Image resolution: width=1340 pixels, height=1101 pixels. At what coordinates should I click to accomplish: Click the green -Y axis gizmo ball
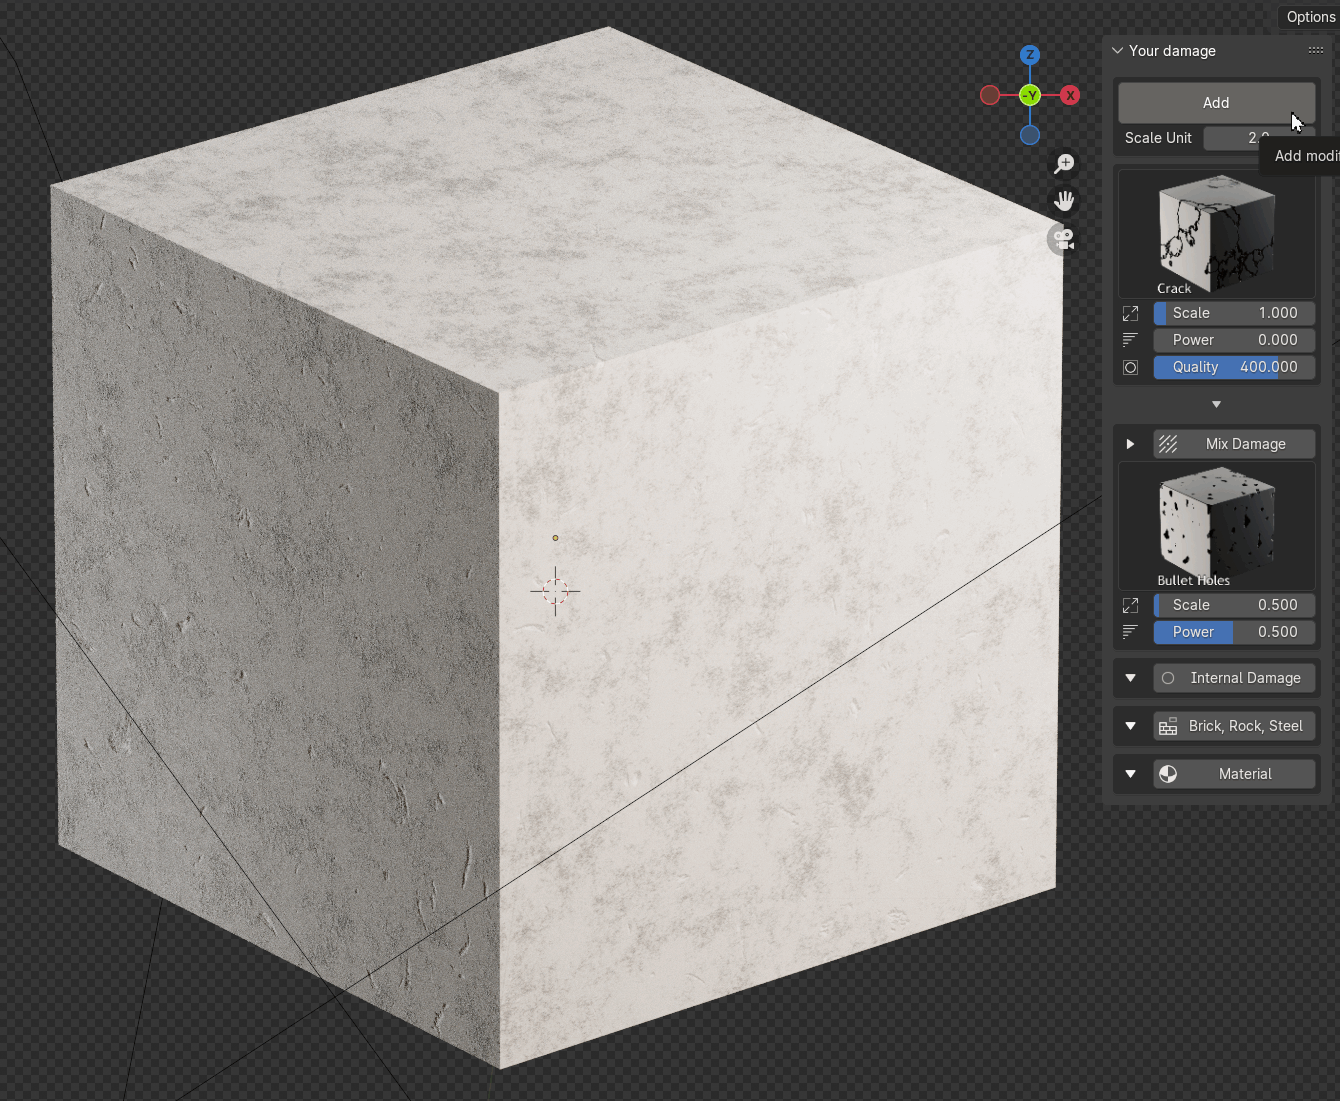1029,95
